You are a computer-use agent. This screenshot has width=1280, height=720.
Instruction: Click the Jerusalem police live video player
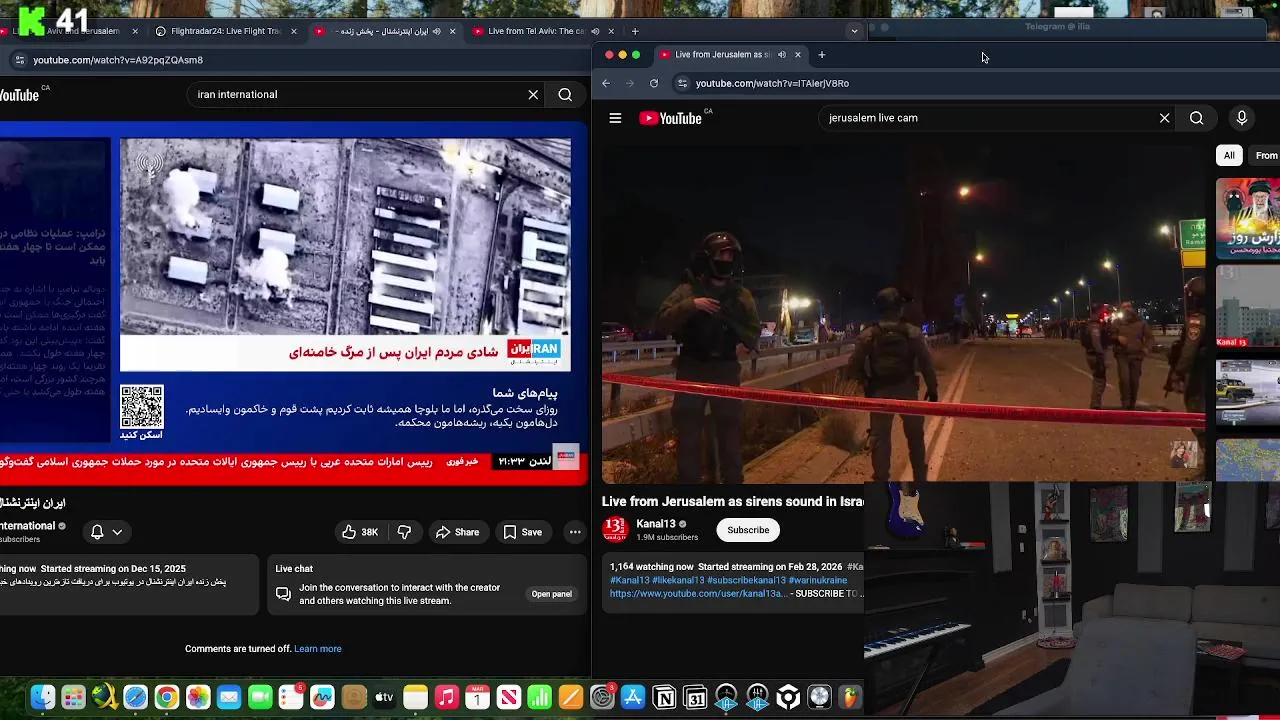coord(903,314)
